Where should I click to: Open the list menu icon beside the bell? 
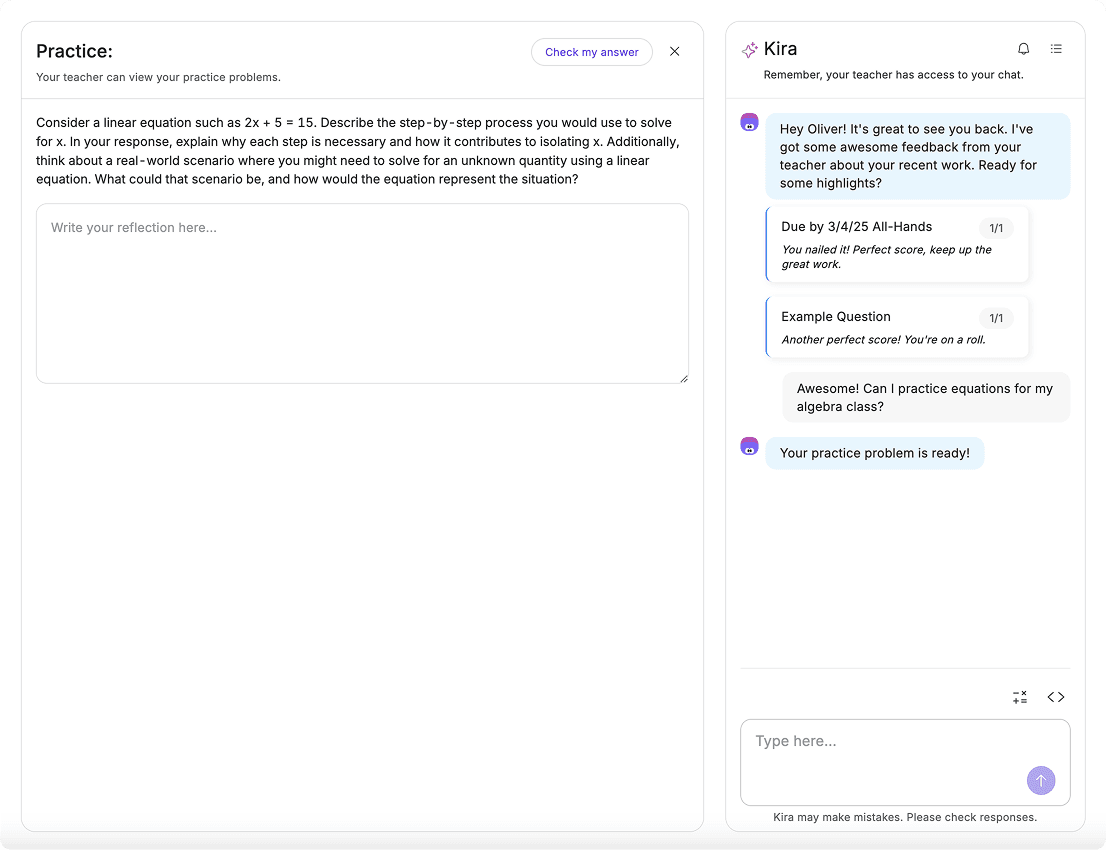pyautogui.click(x=1056, y=49)
